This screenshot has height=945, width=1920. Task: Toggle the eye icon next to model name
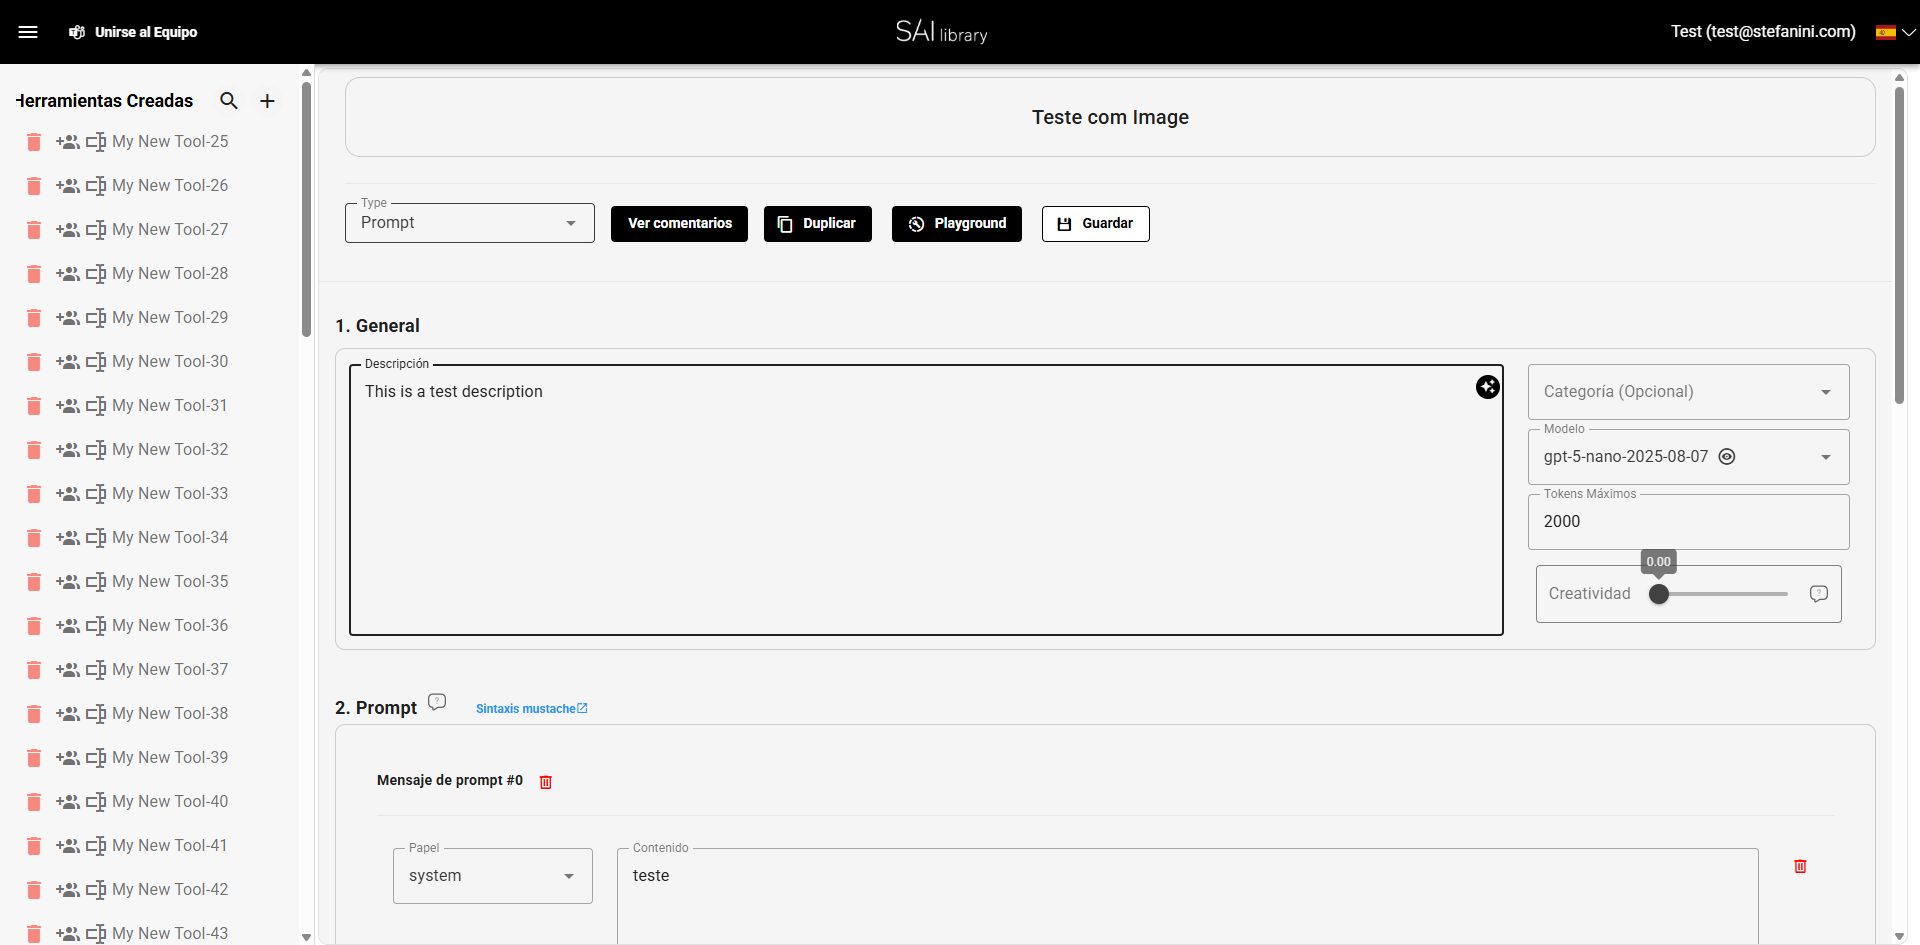click(1727, 457)
